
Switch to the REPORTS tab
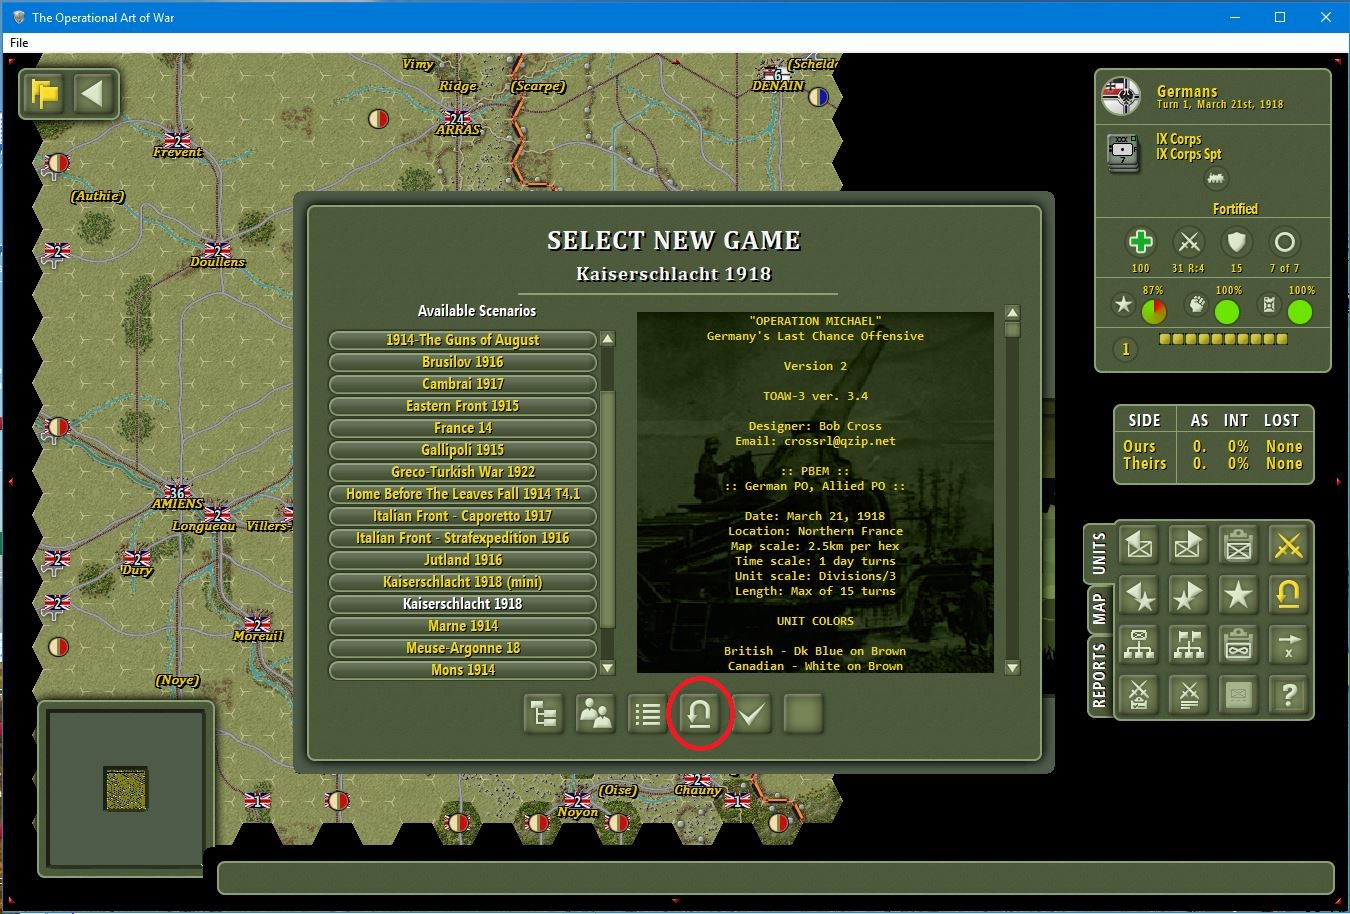coord(1098,676)
